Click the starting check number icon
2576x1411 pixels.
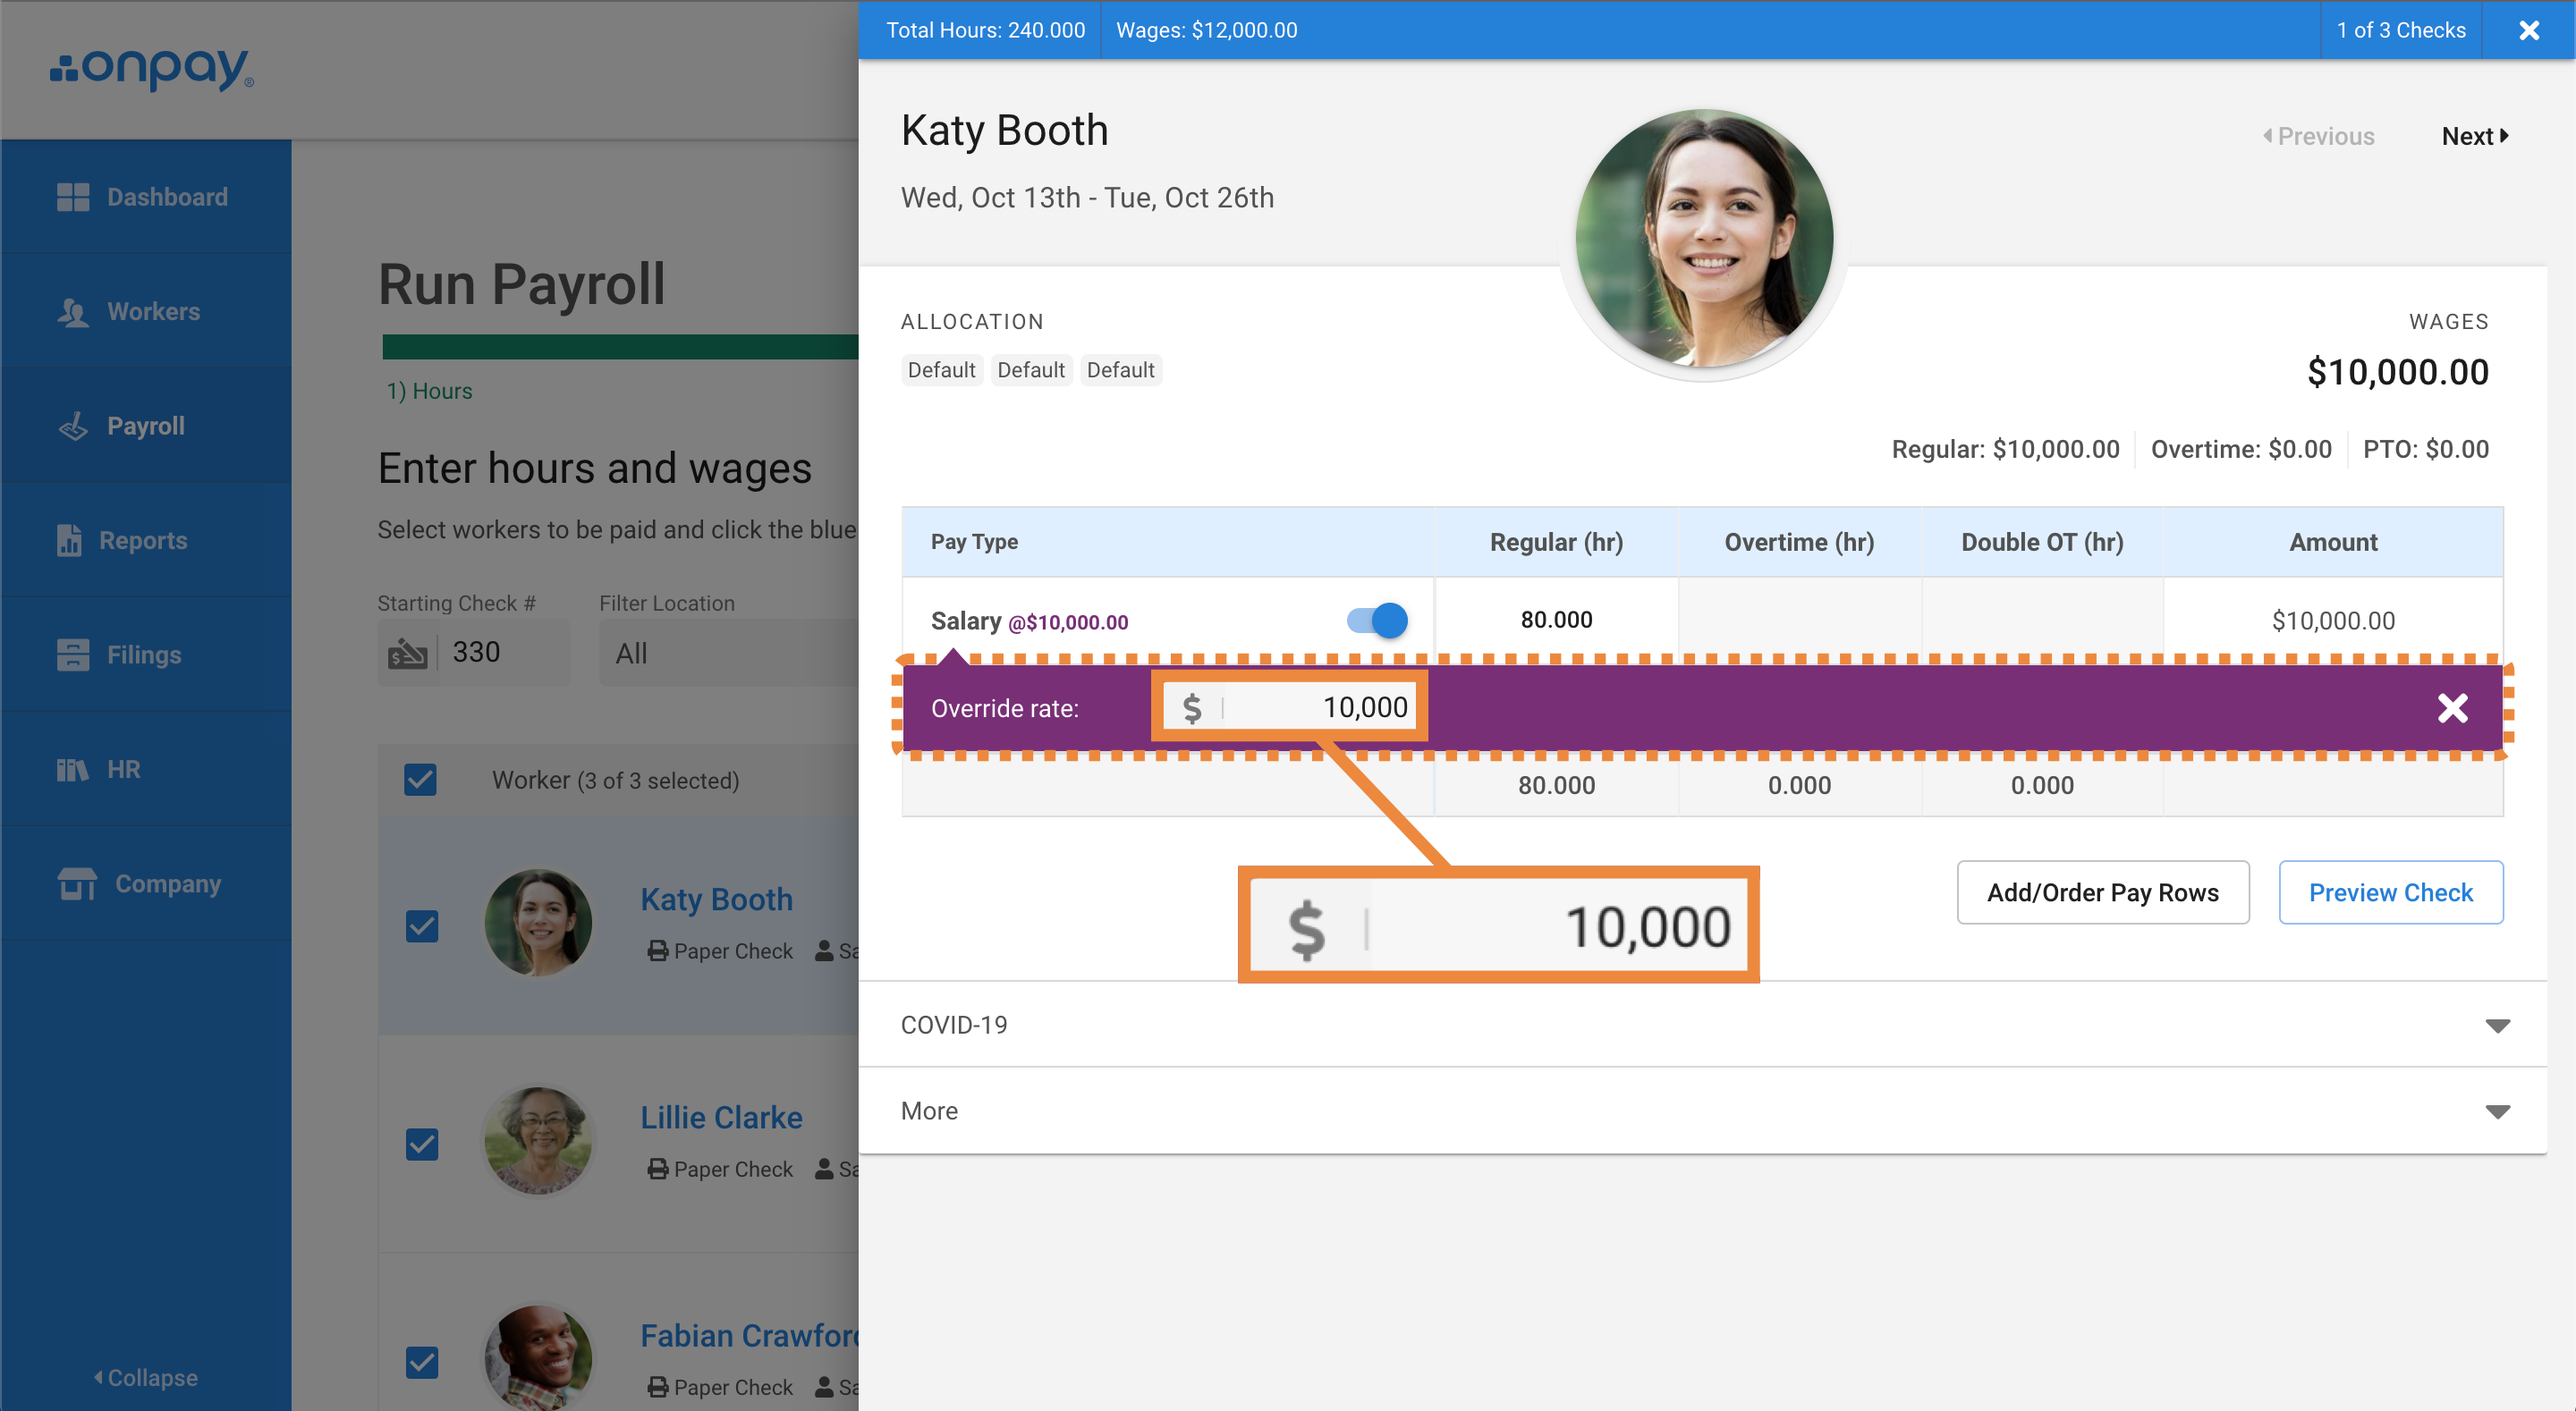(x=407, y=653)
